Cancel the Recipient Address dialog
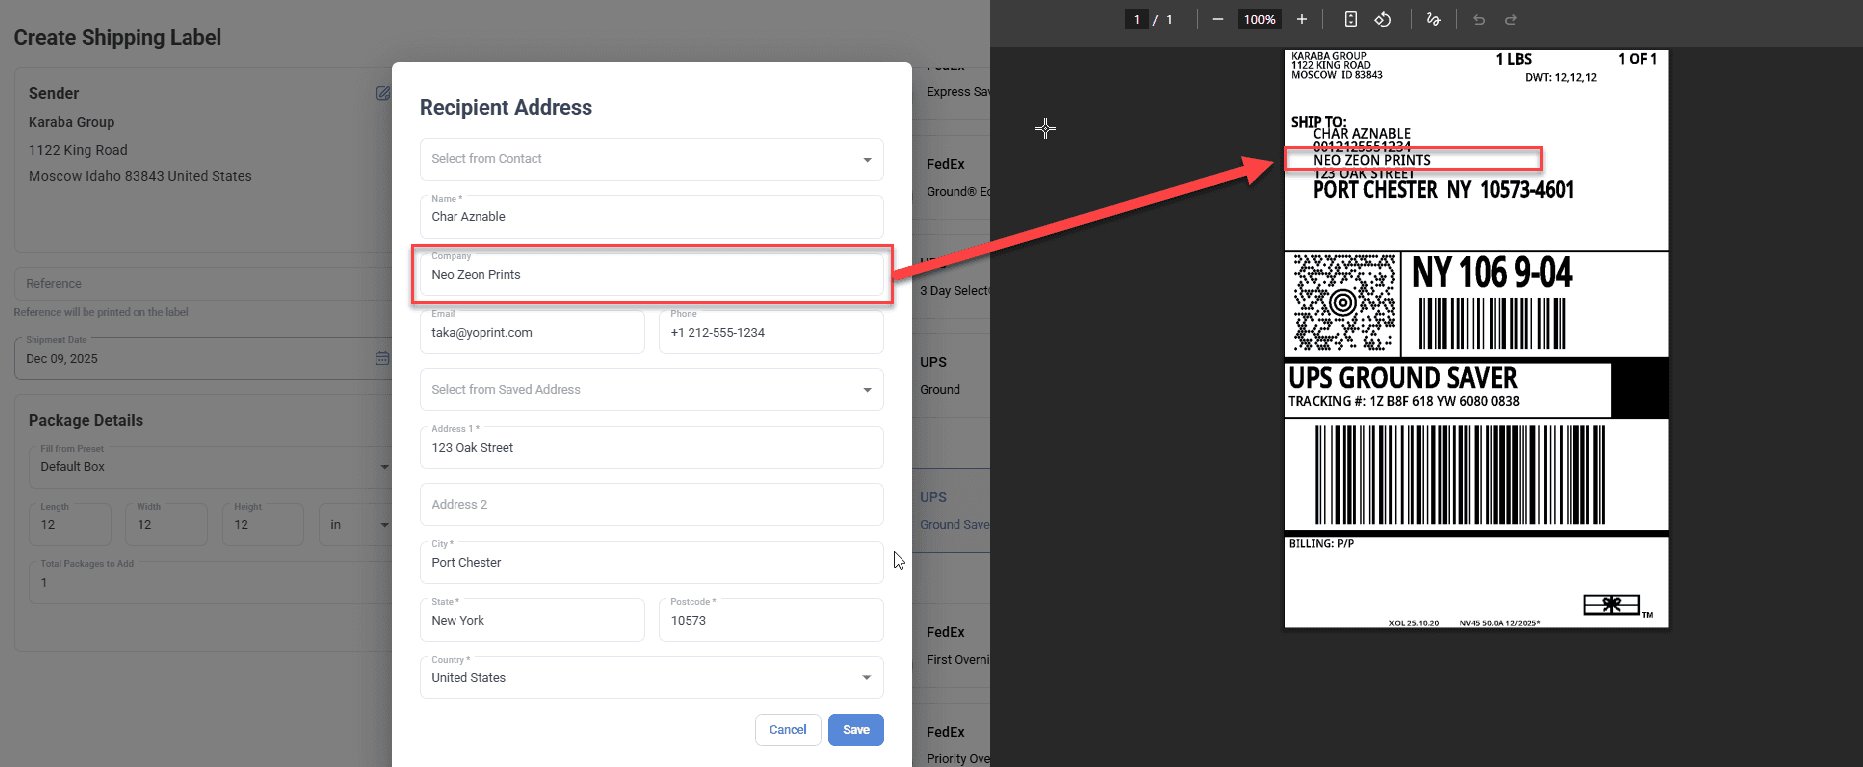Viewport: 1863px width, 767px height. (x=787, y=730)
